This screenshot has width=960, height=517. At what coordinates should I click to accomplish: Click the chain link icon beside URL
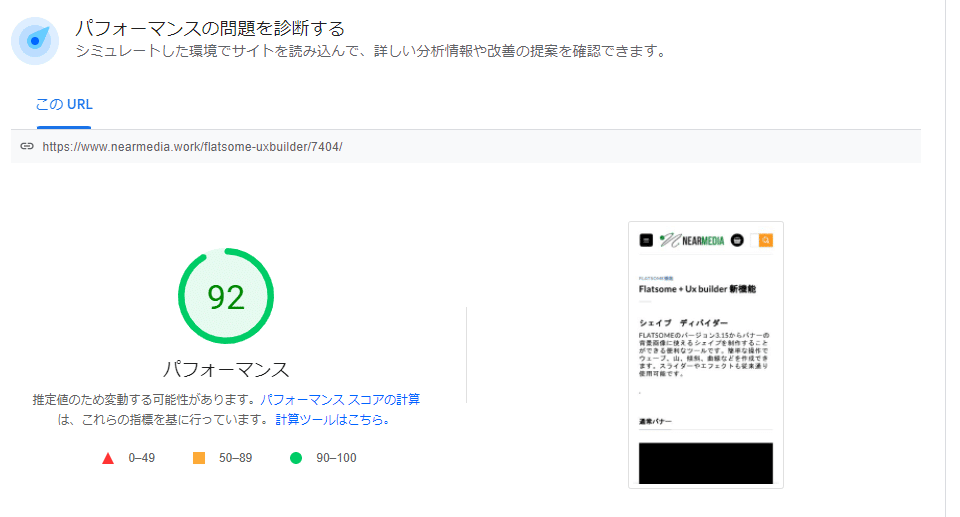point(27,146)
